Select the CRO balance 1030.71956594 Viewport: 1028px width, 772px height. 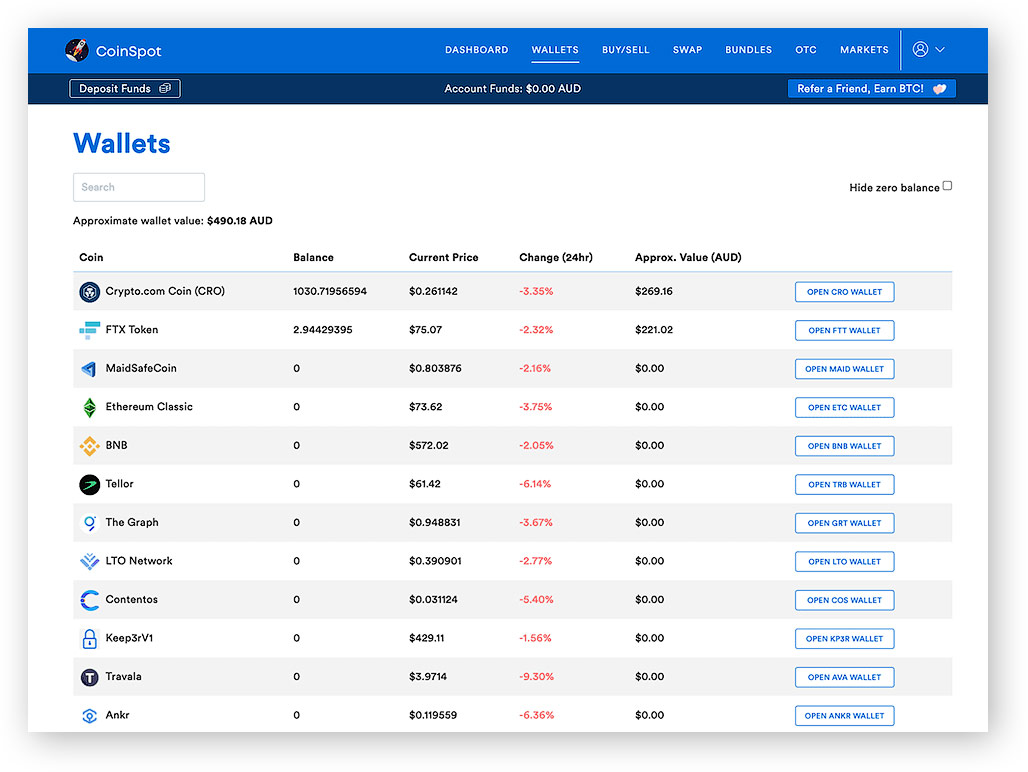[x=330, y=292]
